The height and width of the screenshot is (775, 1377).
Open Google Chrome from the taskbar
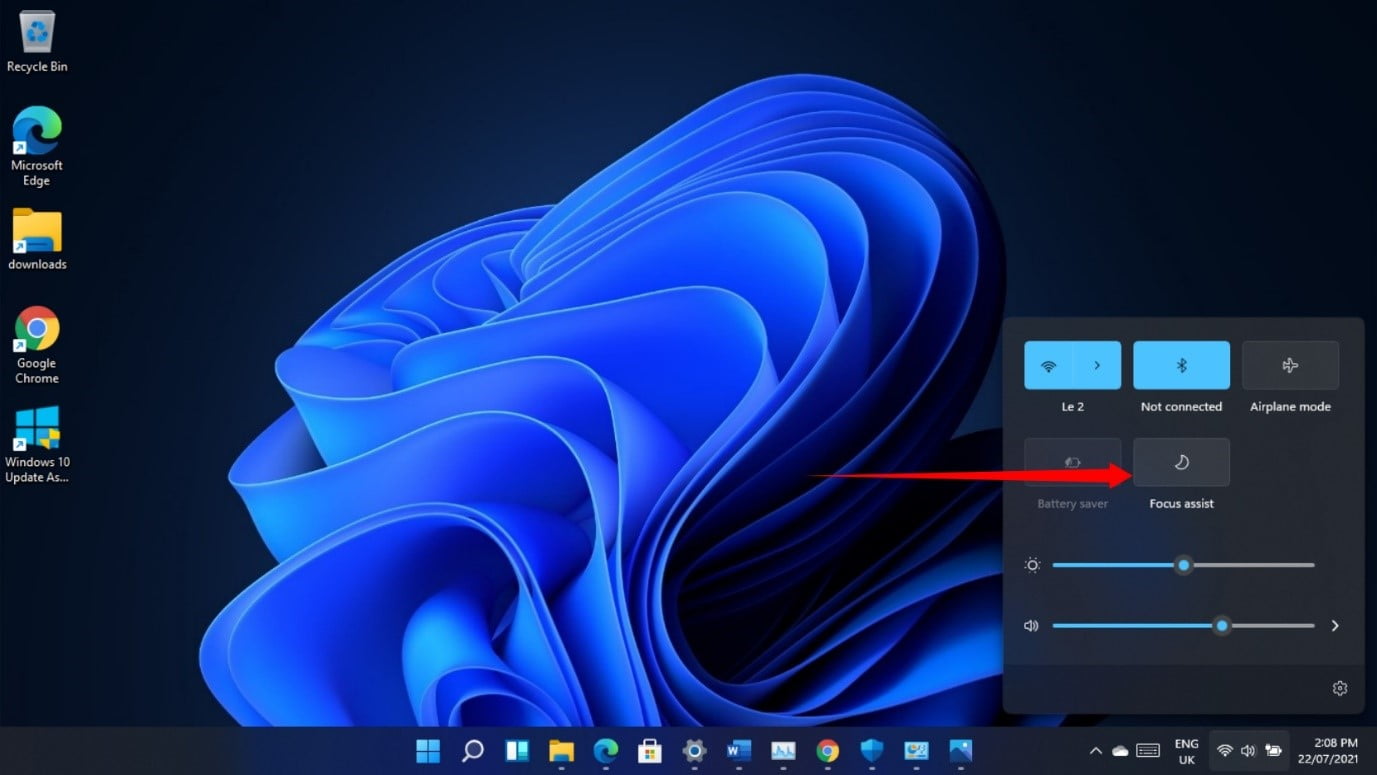(828, 751)
